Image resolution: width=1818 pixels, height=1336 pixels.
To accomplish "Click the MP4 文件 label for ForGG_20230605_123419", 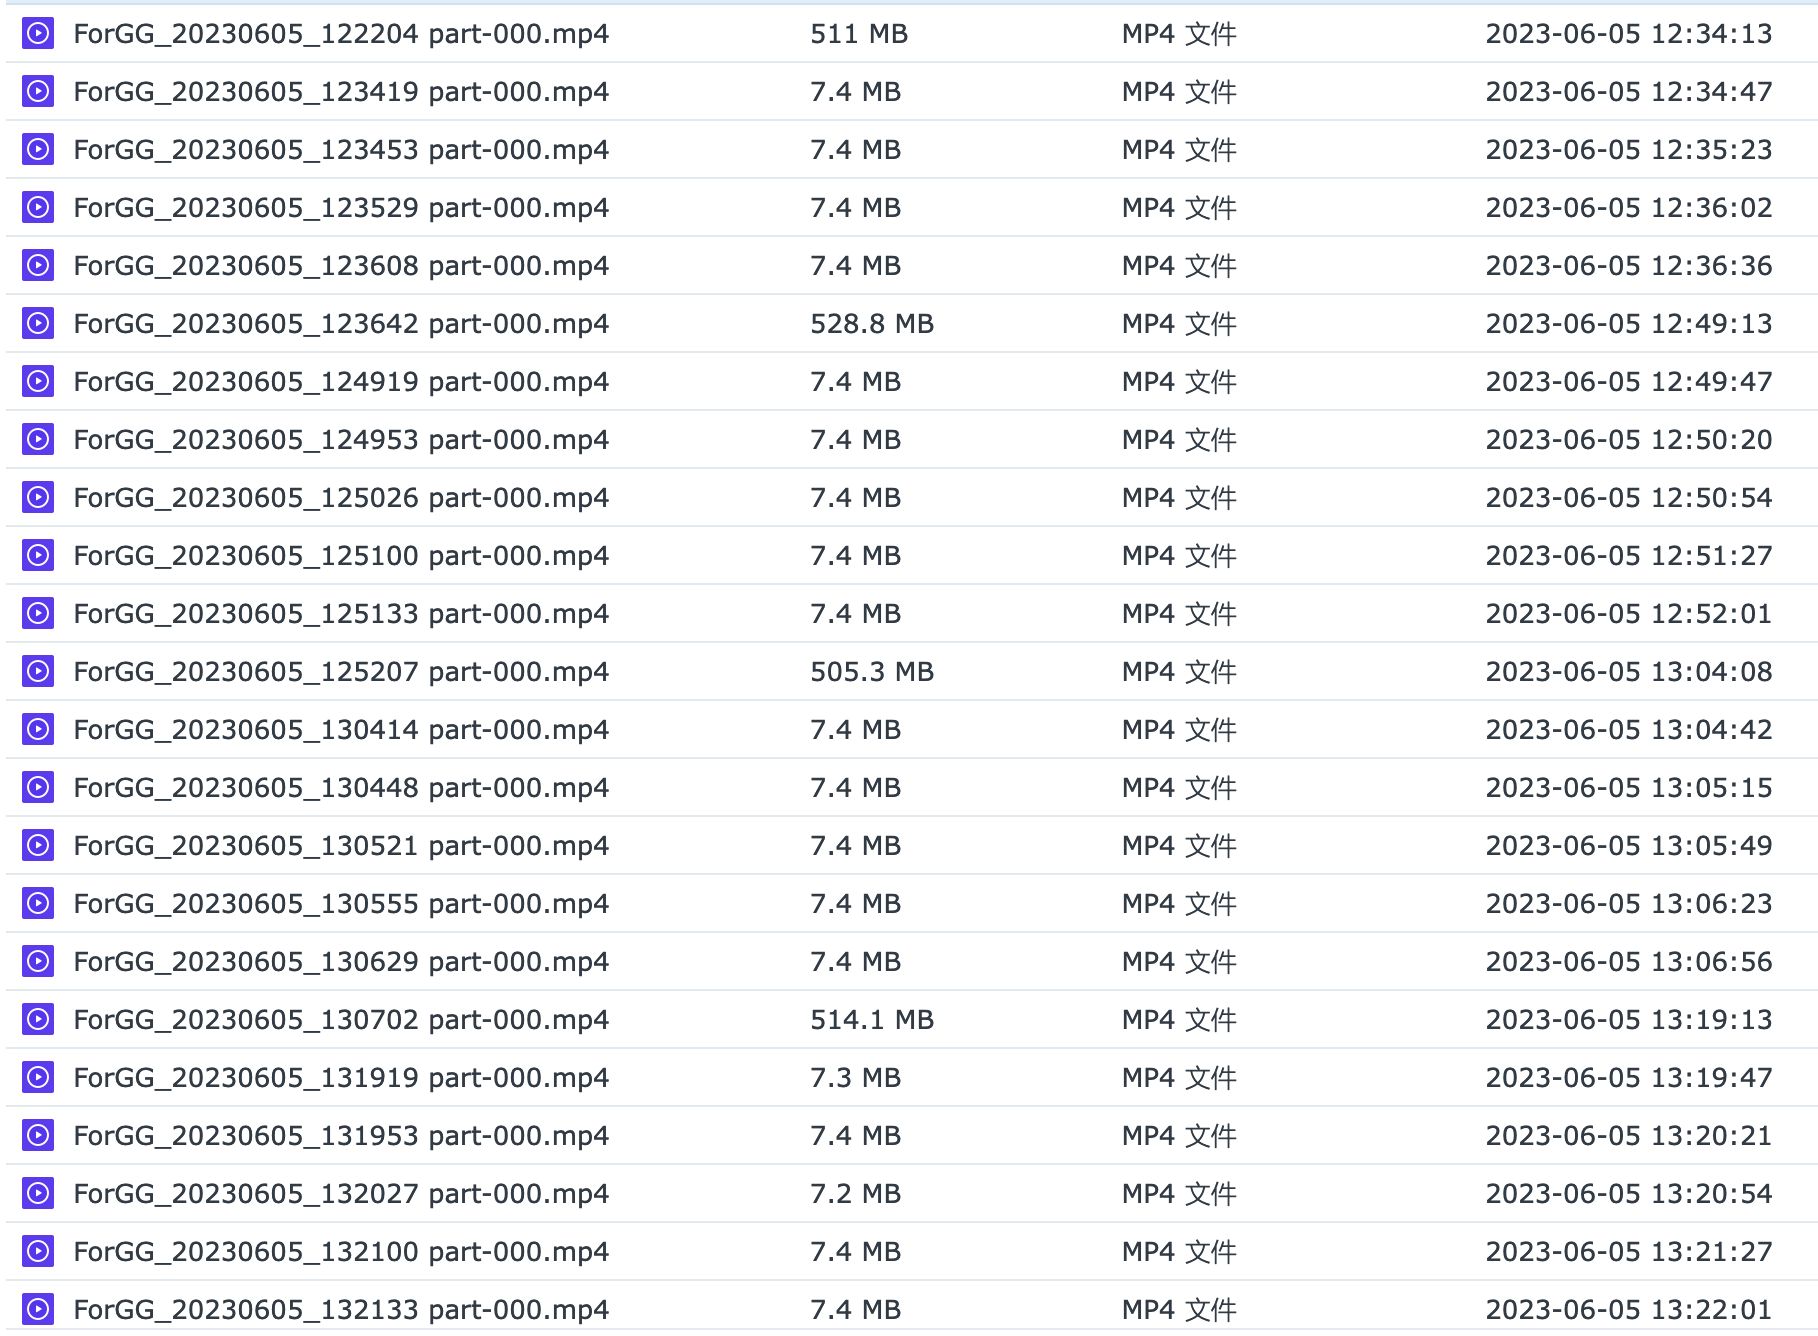I will (x=1178, y=91).
